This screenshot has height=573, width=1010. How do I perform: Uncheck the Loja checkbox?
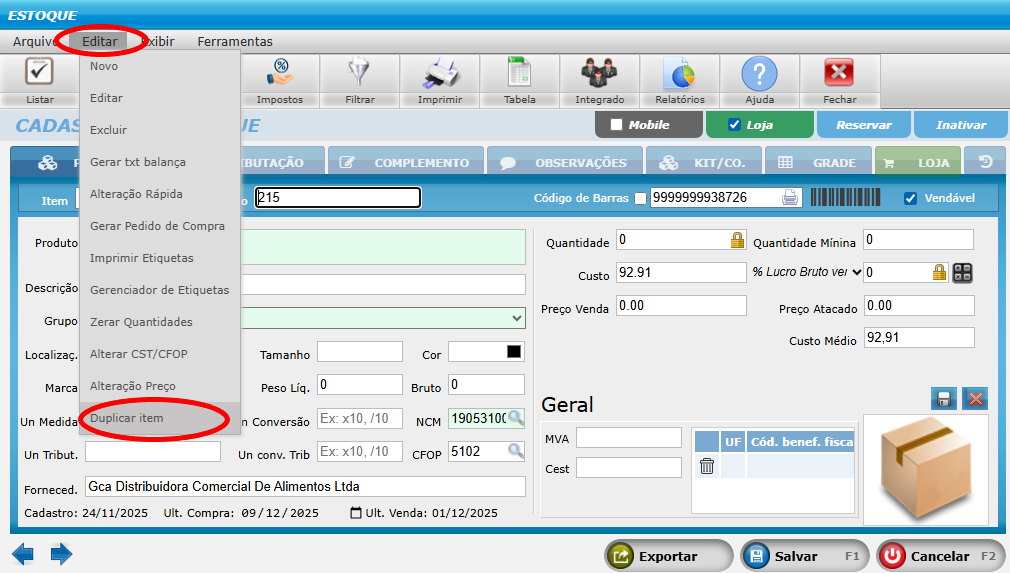(735, 125)
